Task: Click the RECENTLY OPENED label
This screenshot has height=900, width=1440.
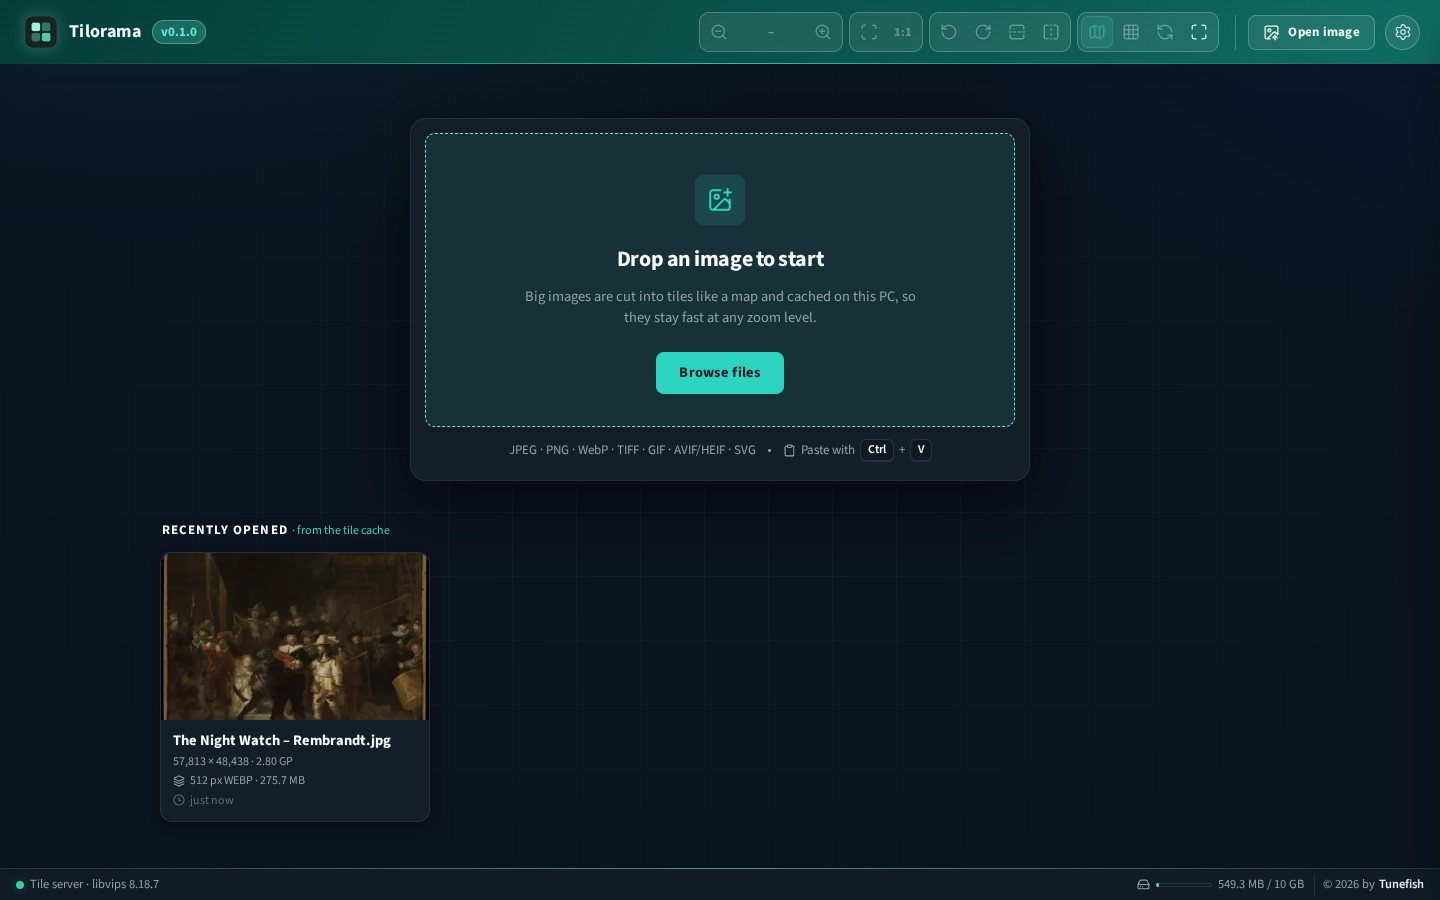Action: [225, 530]
